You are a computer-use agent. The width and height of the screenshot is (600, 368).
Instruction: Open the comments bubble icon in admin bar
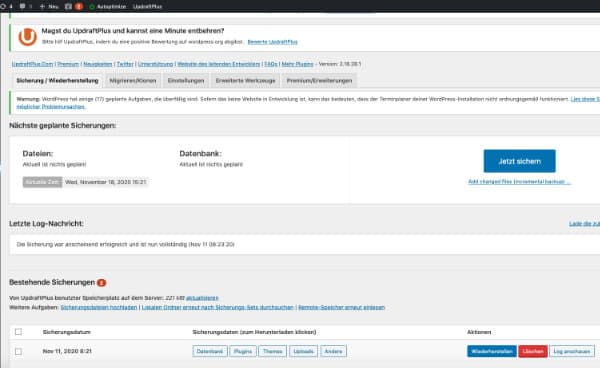(25, 6)
